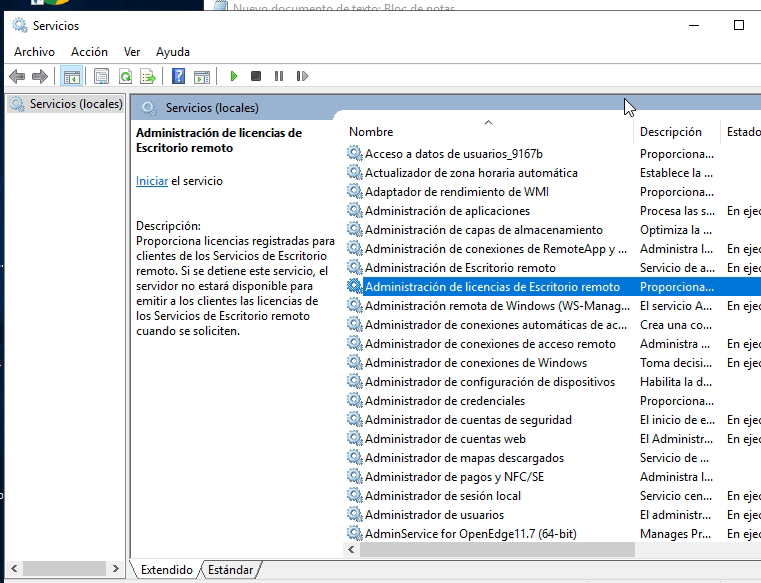Open the Acción menu
The image size is (761, 583).
tap(89, 52)
